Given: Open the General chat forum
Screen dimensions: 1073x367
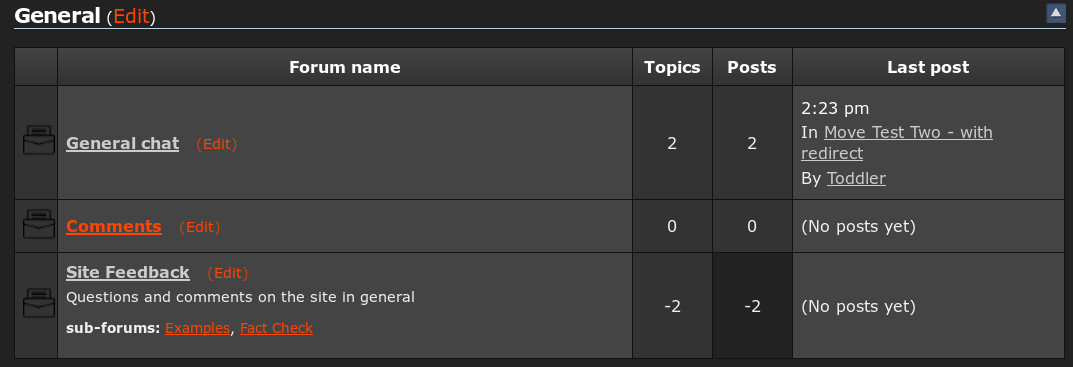Looking at the screenshot, I should click(x=122, y=144).
